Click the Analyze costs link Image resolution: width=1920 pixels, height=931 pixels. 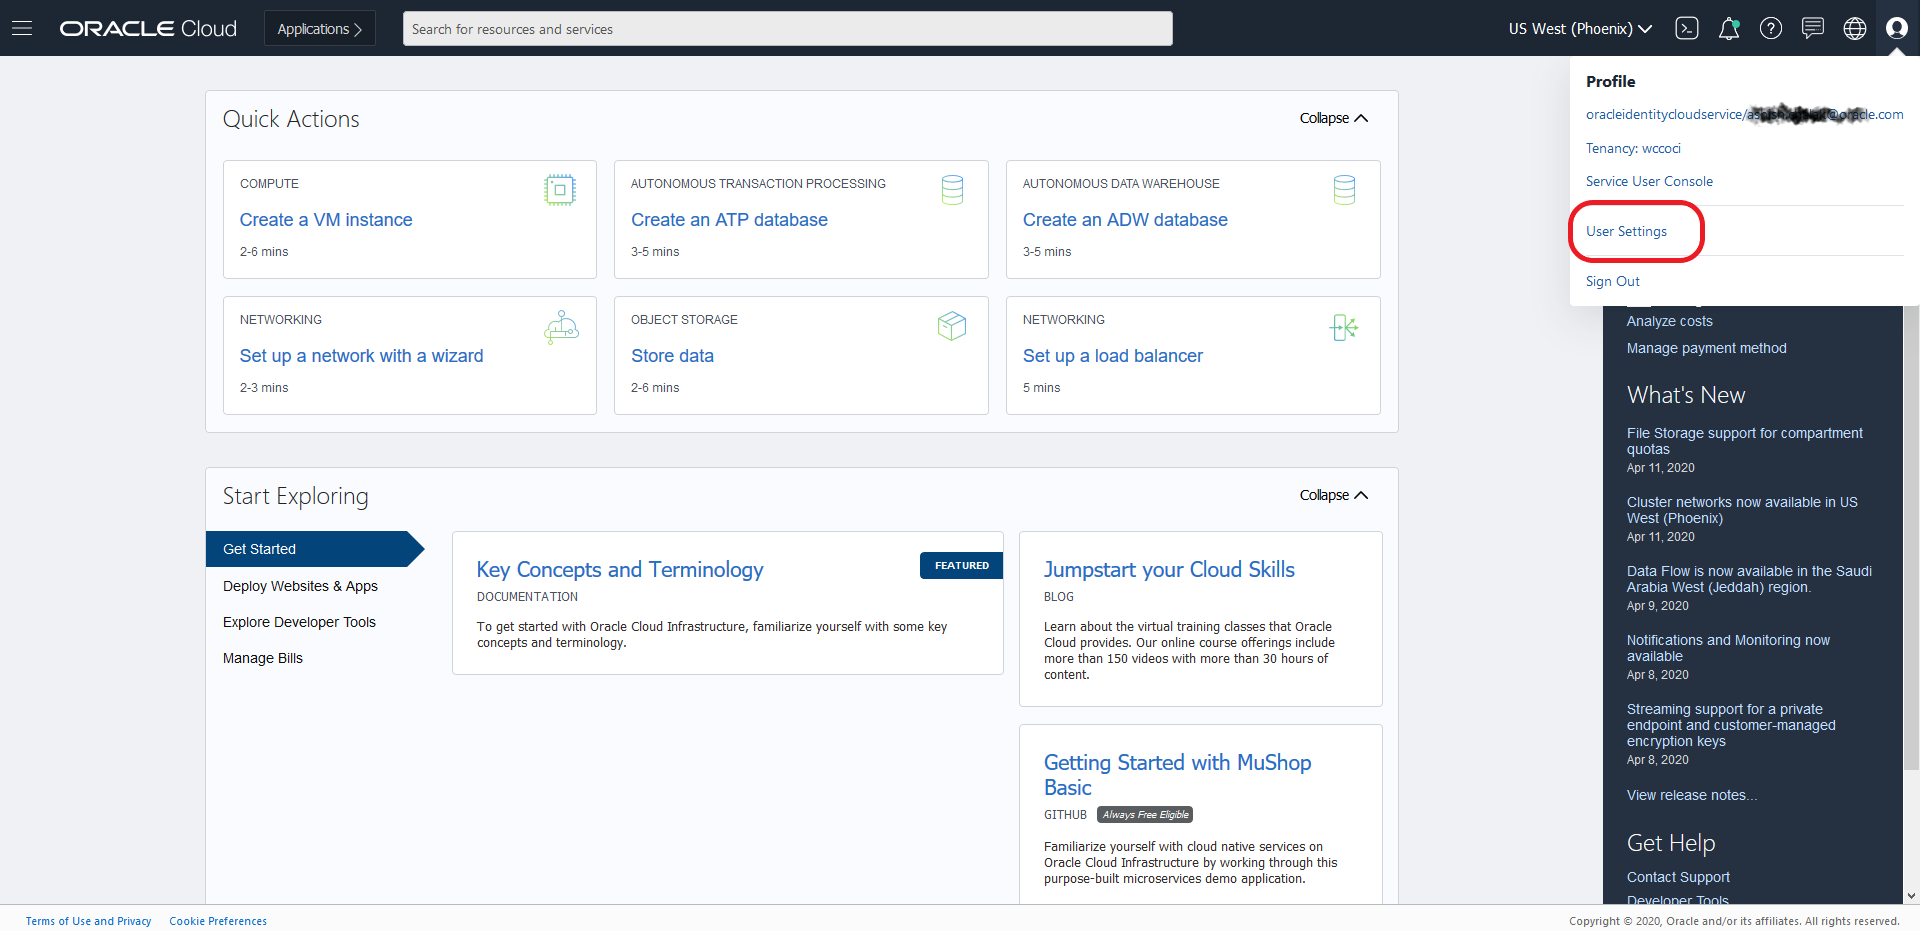coord(1669,321)
